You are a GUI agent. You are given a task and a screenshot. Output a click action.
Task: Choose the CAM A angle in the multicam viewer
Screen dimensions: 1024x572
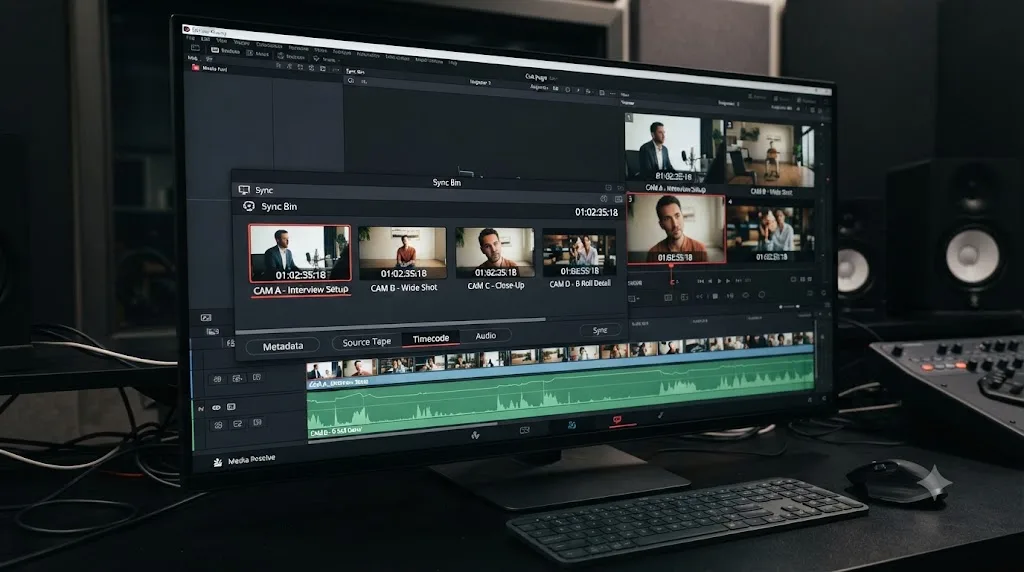click(x=674, y=148)
